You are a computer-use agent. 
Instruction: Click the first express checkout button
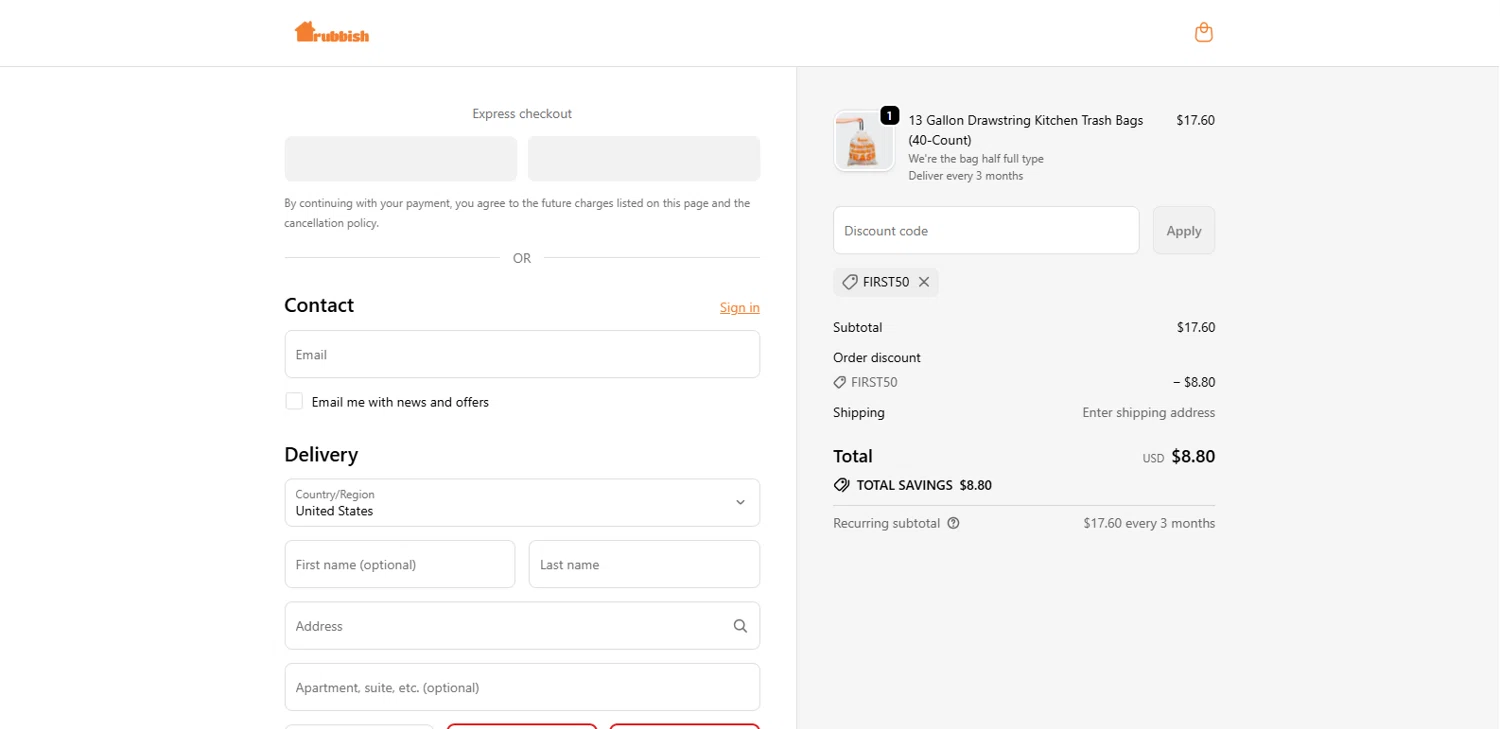pyautogui.click(x=401, y=159)
